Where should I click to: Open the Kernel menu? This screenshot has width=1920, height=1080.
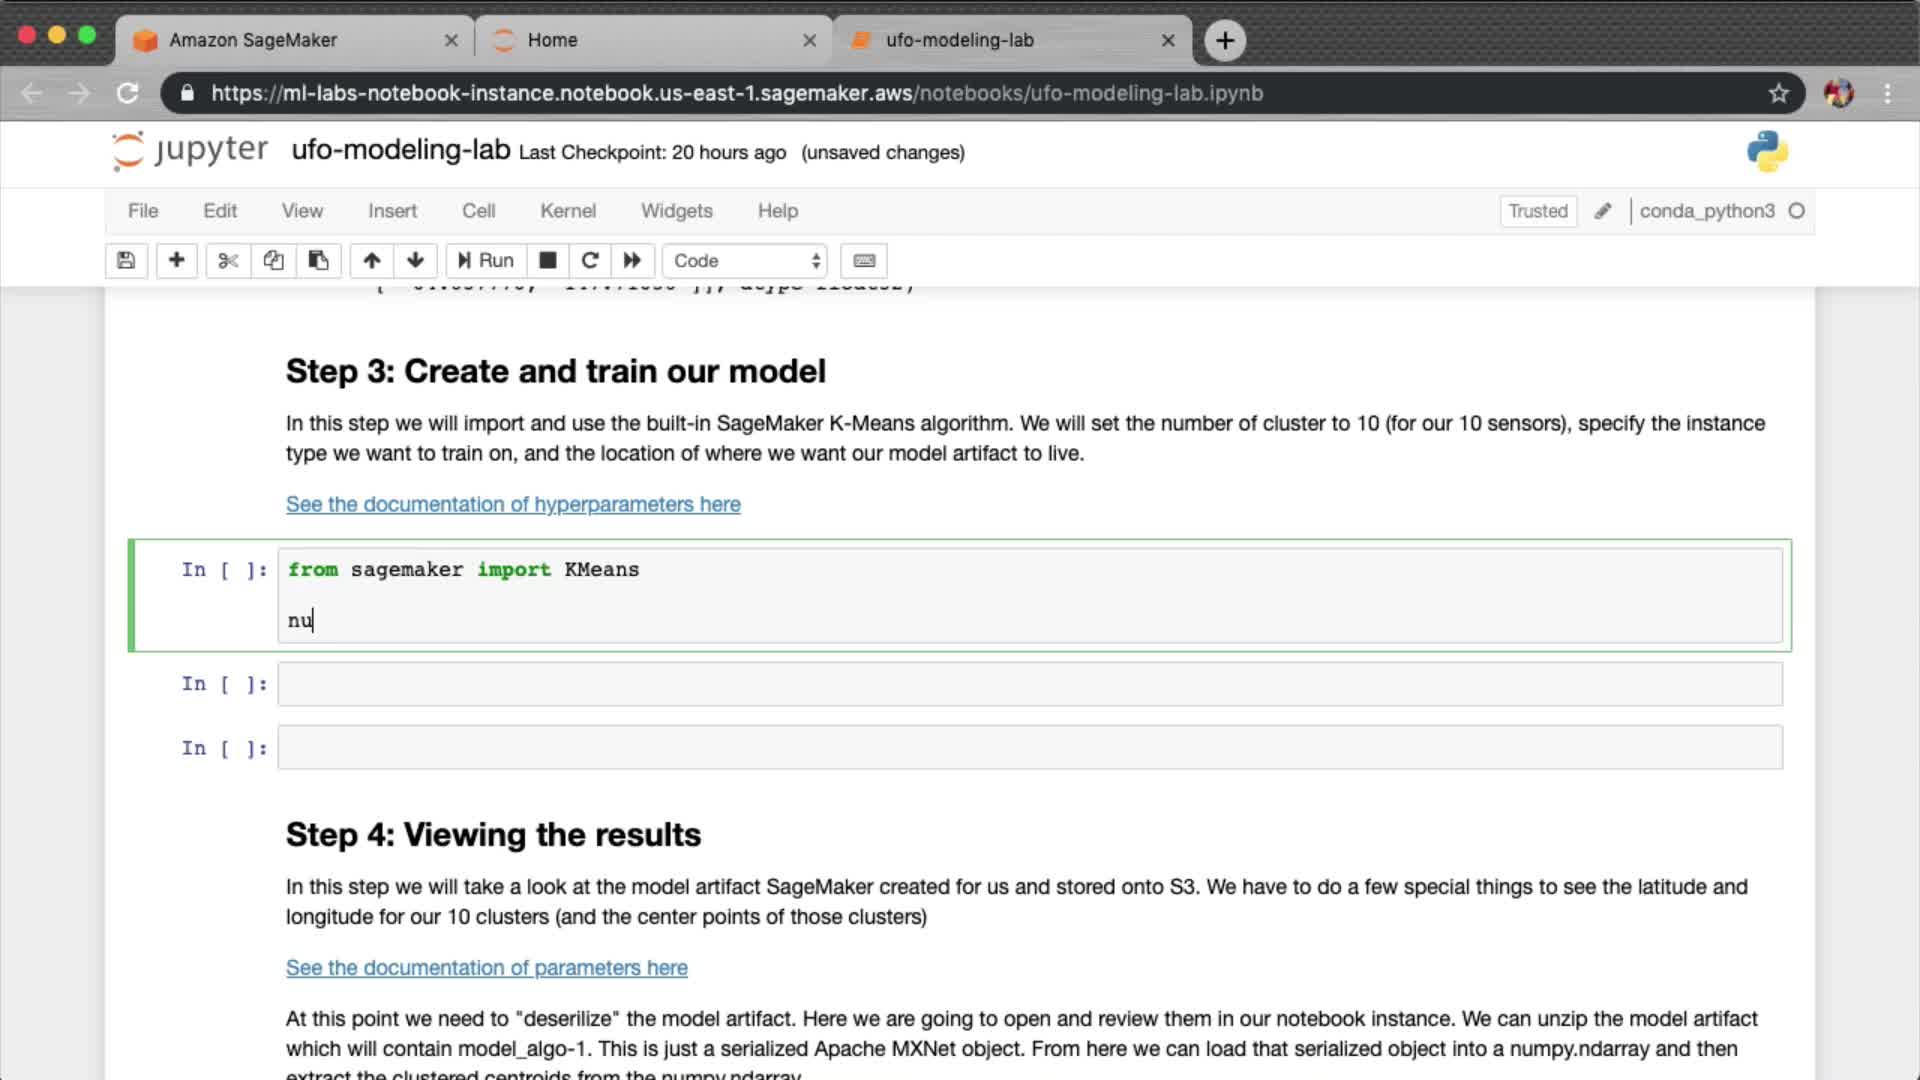[x=567, y=211]
